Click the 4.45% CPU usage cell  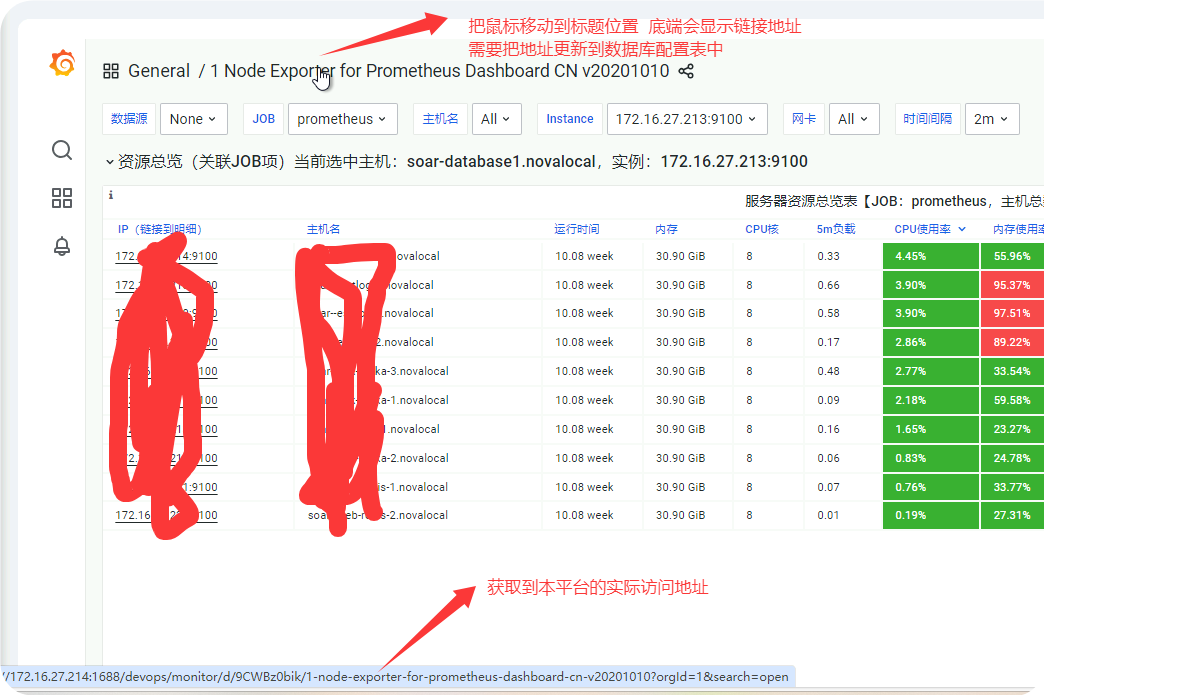[930, 257]
